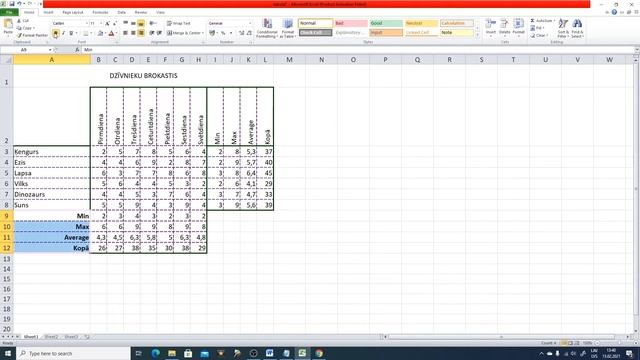This screenshot has height=360, width=640.
Task: Click the Merge & Center button
Action: 184,33
